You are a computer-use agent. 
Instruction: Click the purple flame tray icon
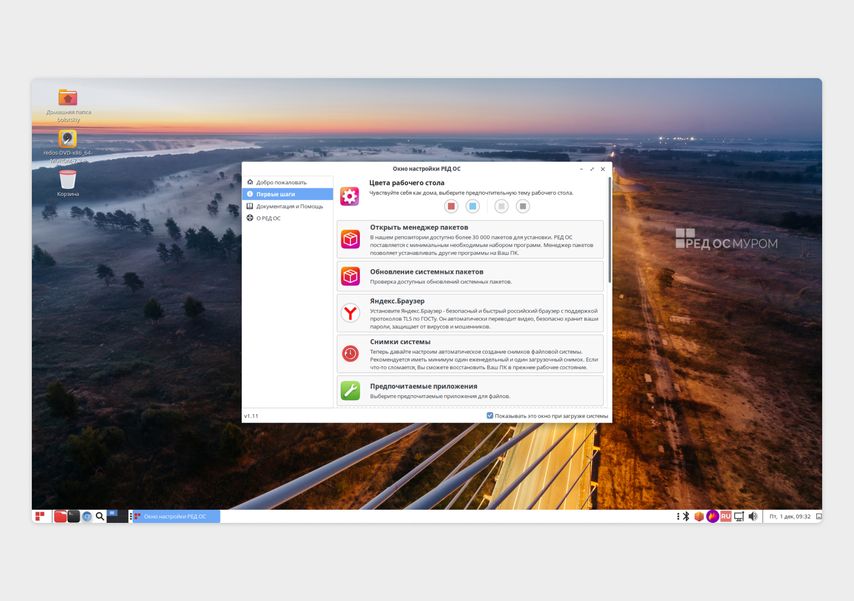712,516
